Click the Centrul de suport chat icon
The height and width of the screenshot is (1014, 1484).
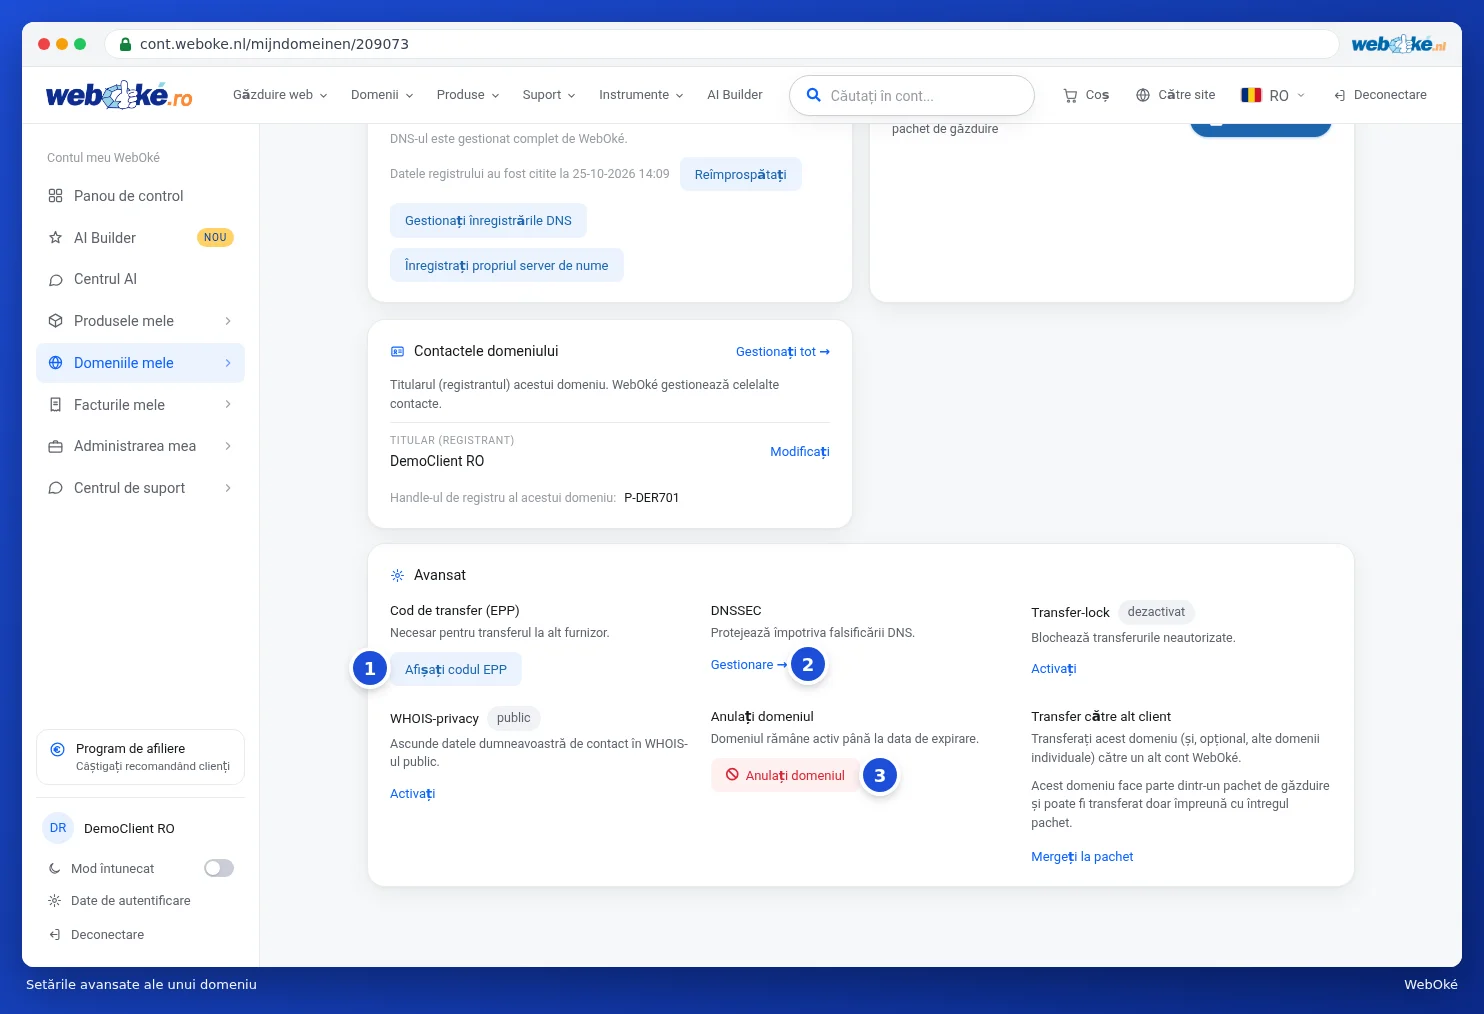point(56,488)
